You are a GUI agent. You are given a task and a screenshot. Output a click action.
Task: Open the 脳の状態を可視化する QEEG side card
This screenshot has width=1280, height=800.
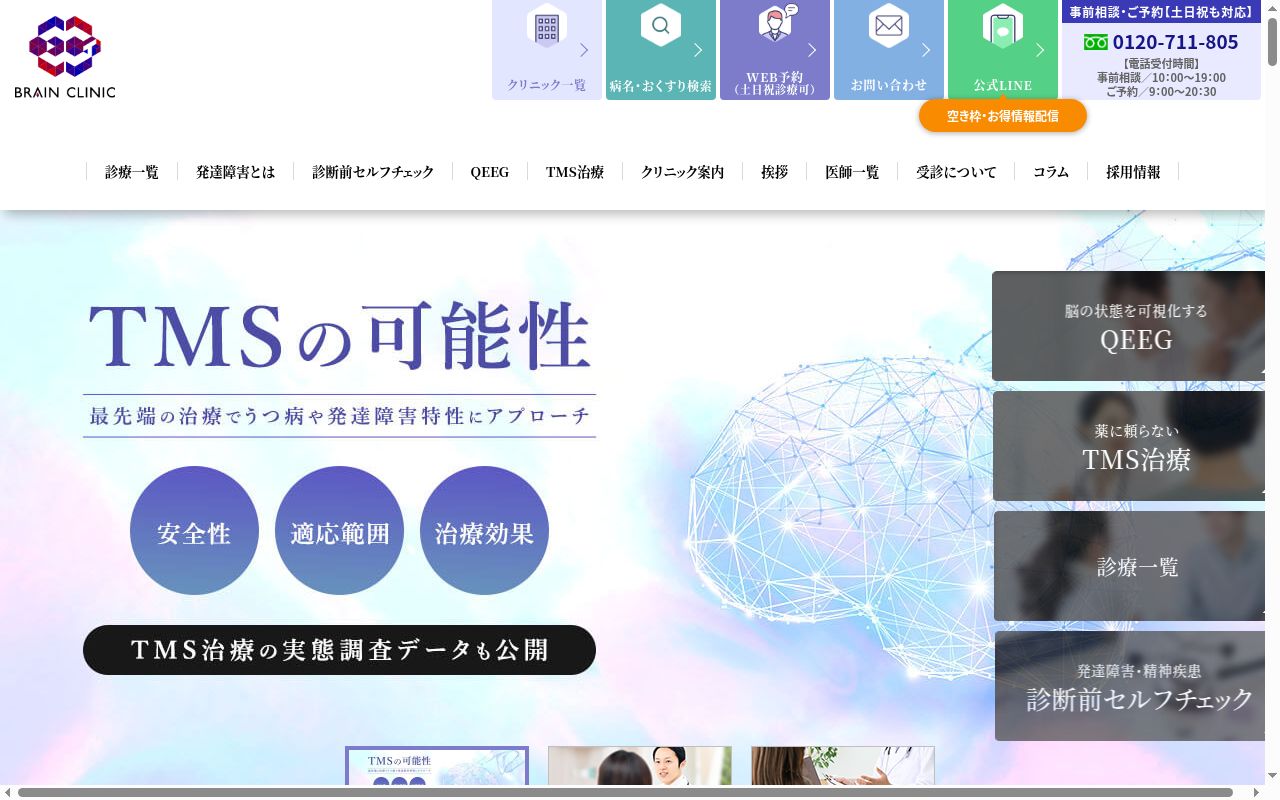tap(1129, 326)
